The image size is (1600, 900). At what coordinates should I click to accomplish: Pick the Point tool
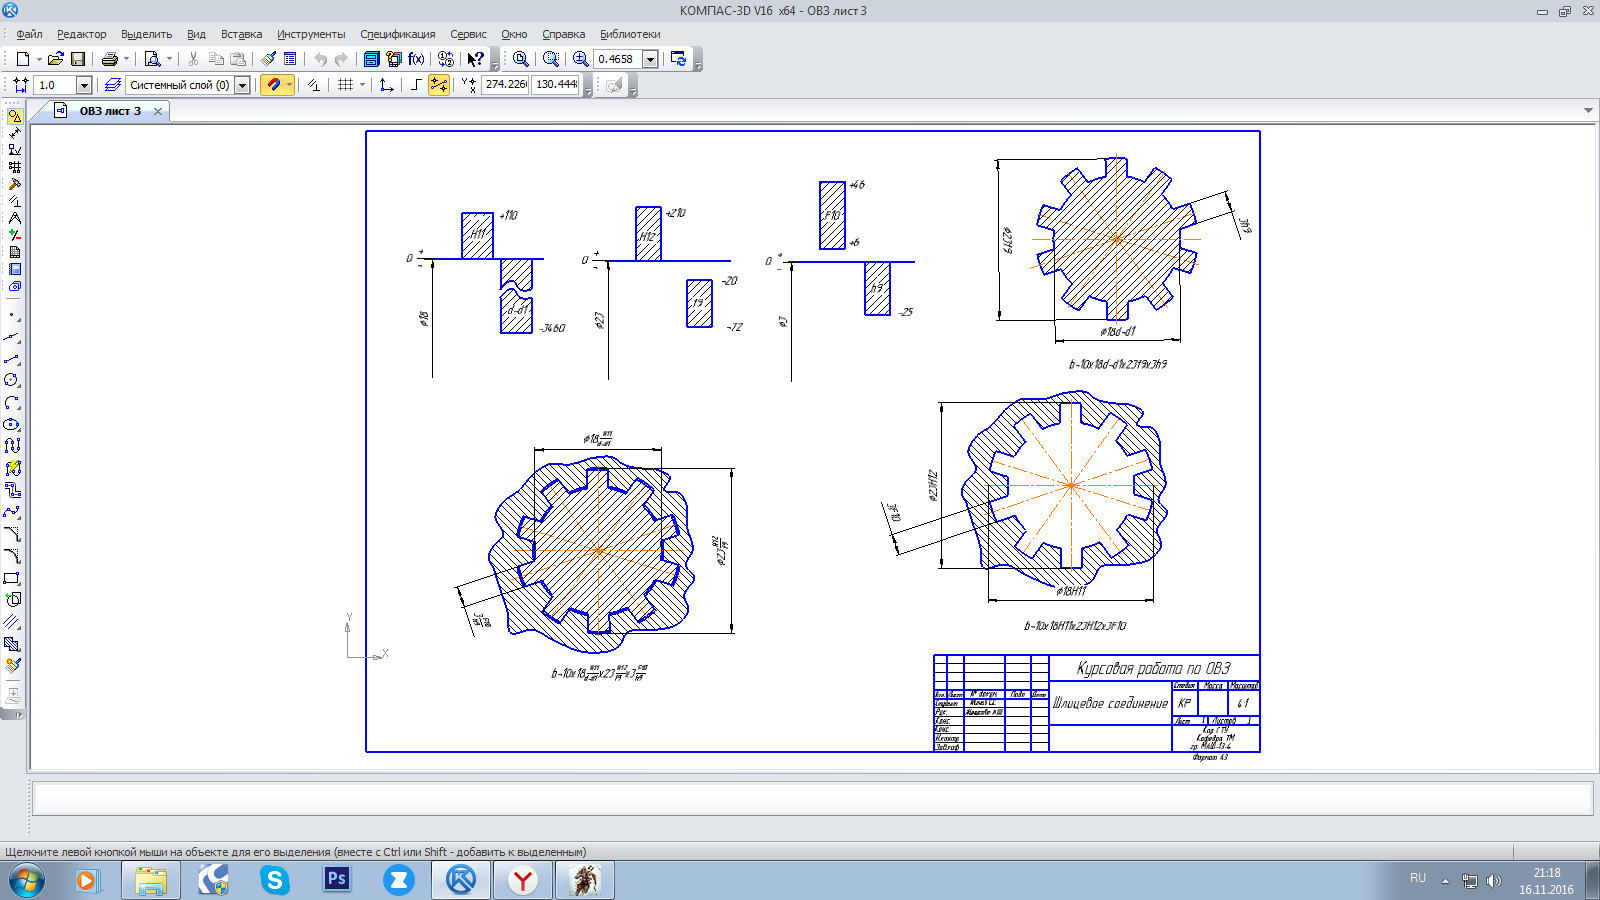(12, 315)
